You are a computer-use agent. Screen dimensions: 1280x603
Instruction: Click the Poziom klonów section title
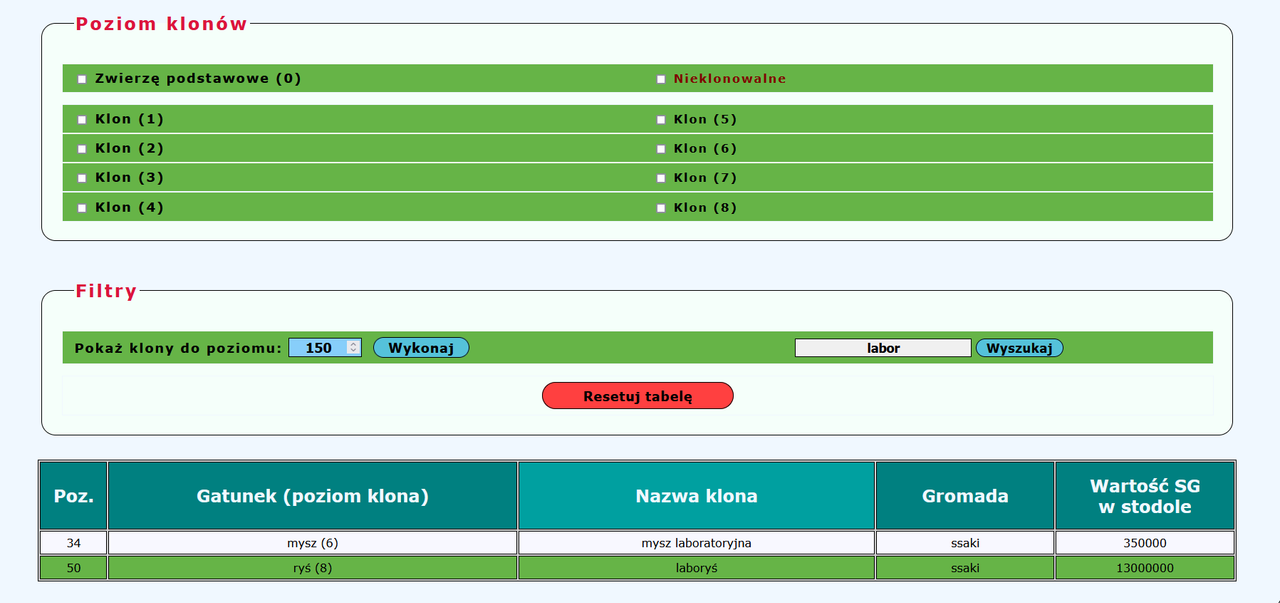pos(162,24)
